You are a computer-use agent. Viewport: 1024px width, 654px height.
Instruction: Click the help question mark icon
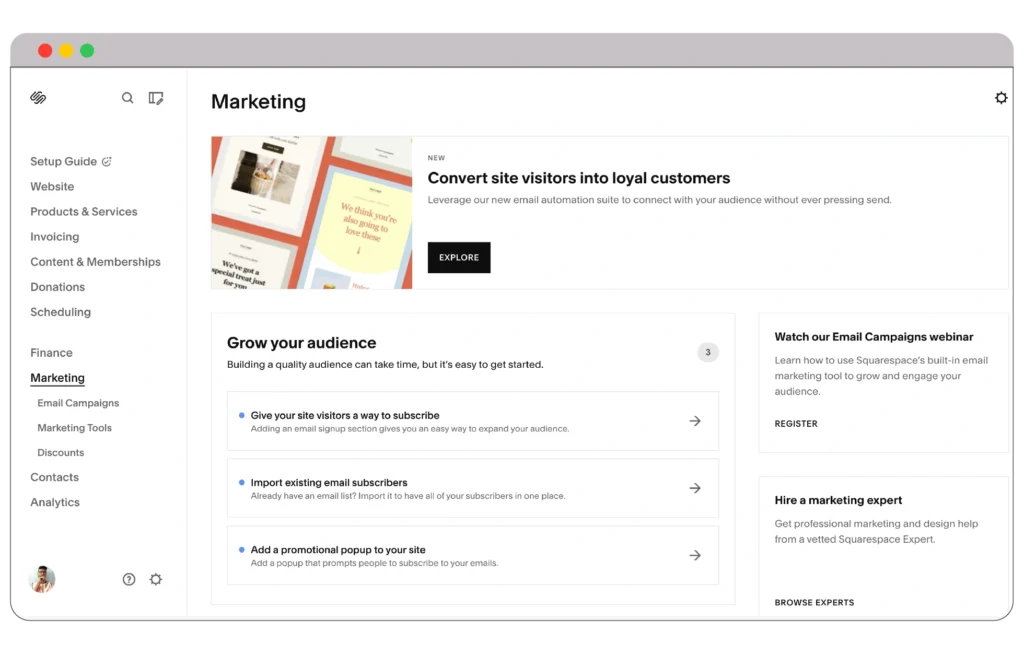coord(128,579)
